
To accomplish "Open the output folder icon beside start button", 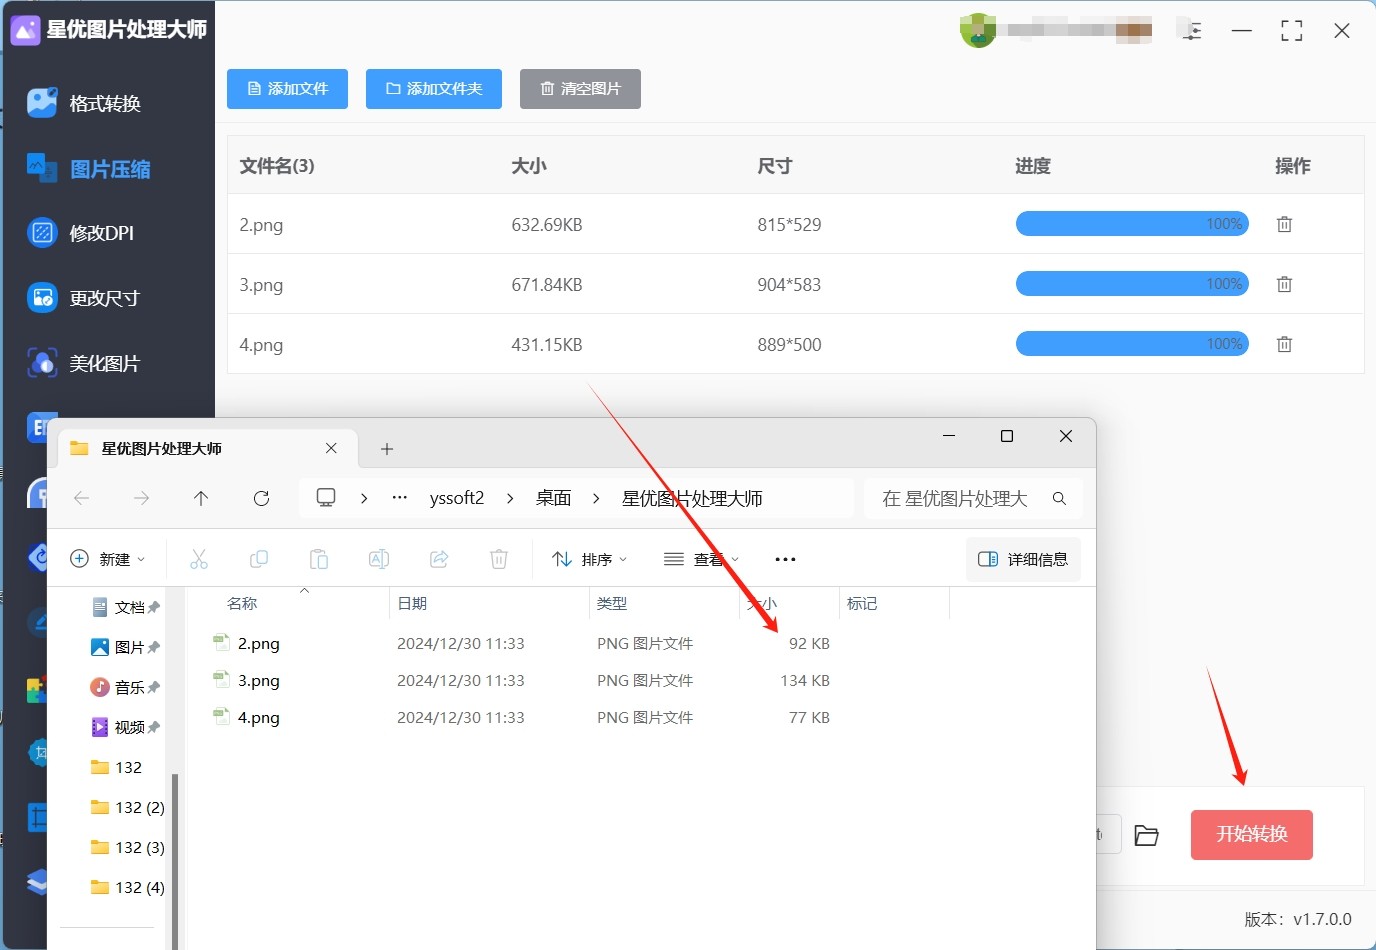I will pos(1146,836).
